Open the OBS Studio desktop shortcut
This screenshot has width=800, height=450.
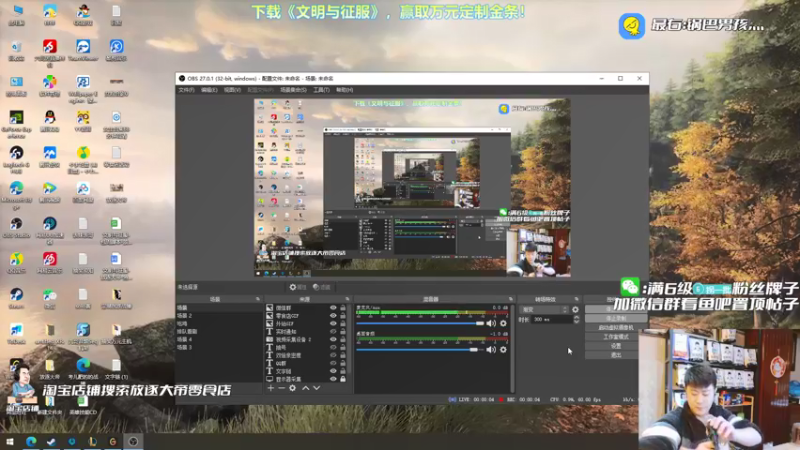16,228
